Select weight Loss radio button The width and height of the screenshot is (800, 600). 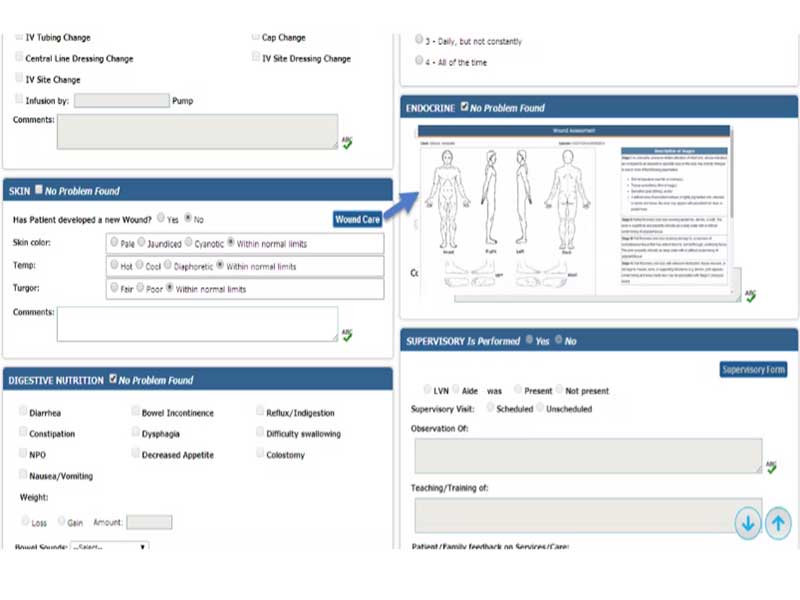tap(25, 520)
